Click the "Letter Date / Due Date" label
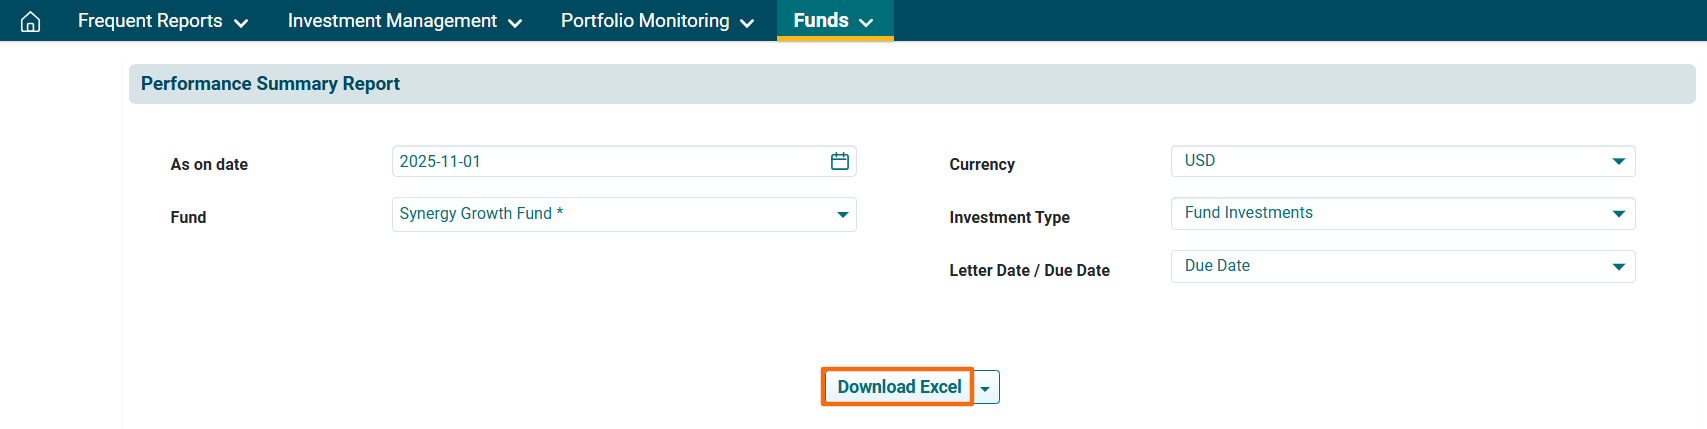Screen dimensions: 1707x429 [1029, 271]
